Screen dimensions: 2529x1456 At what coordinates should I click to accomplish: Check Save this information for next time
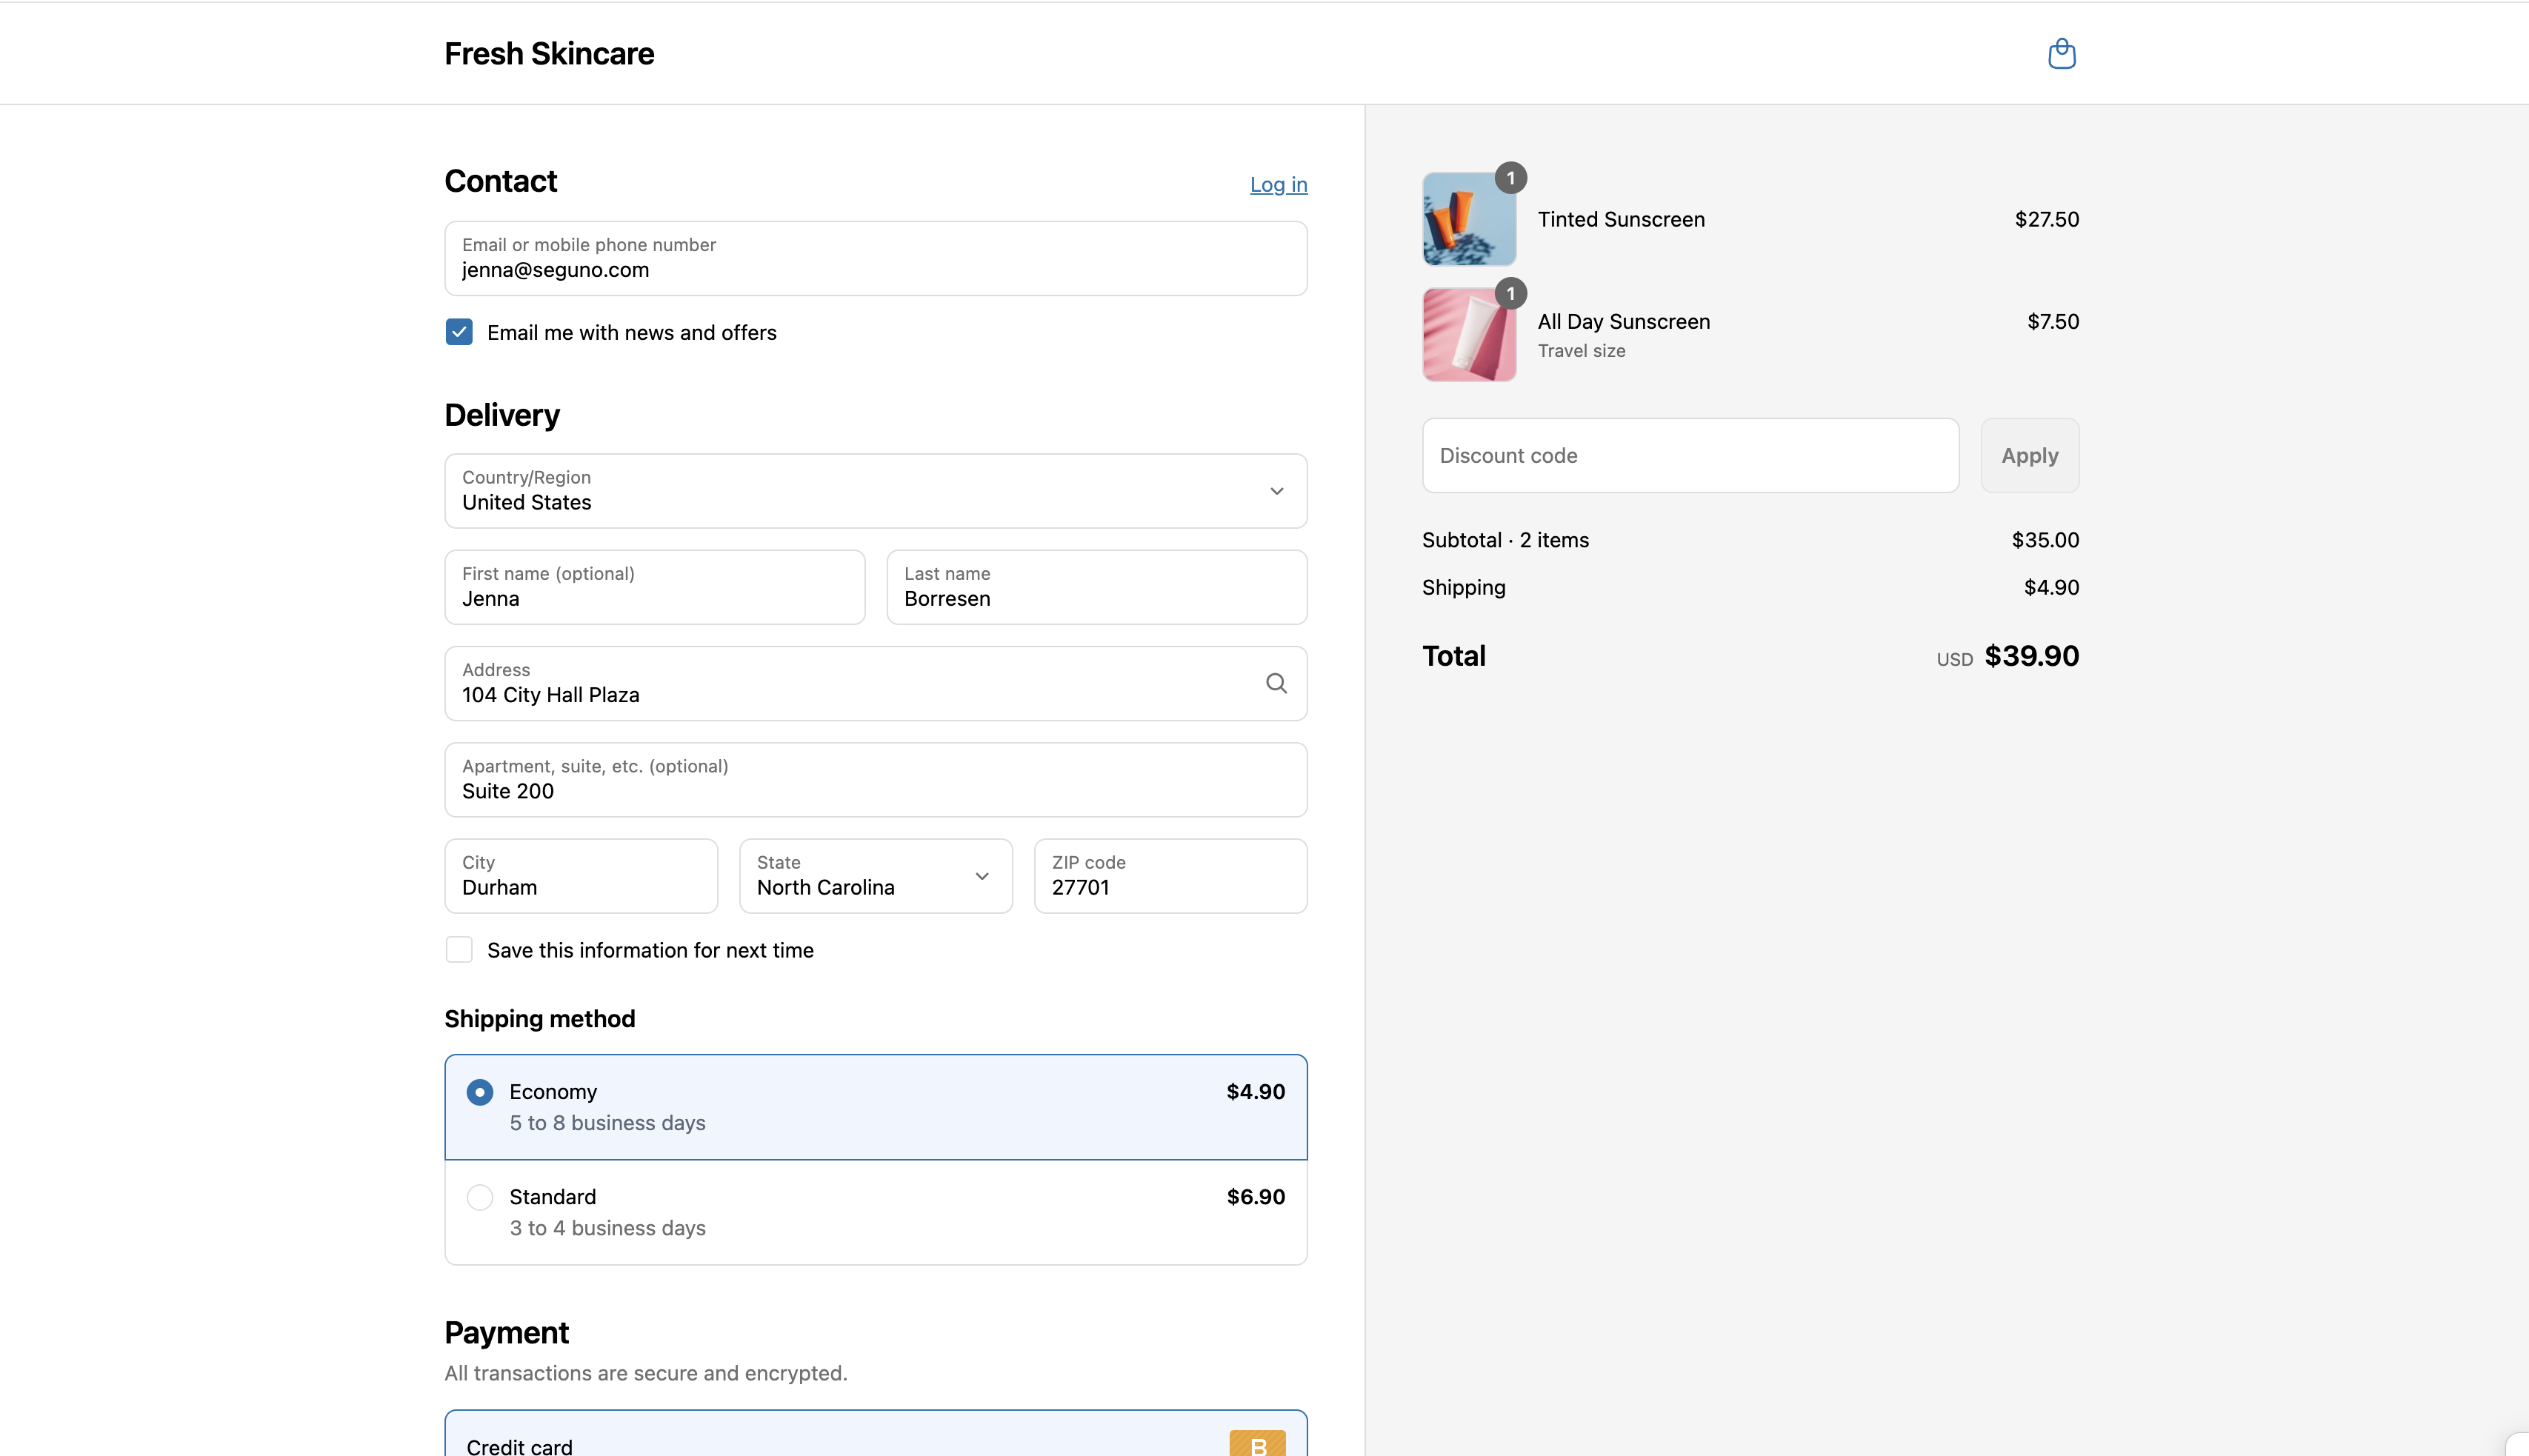point(459,950)
